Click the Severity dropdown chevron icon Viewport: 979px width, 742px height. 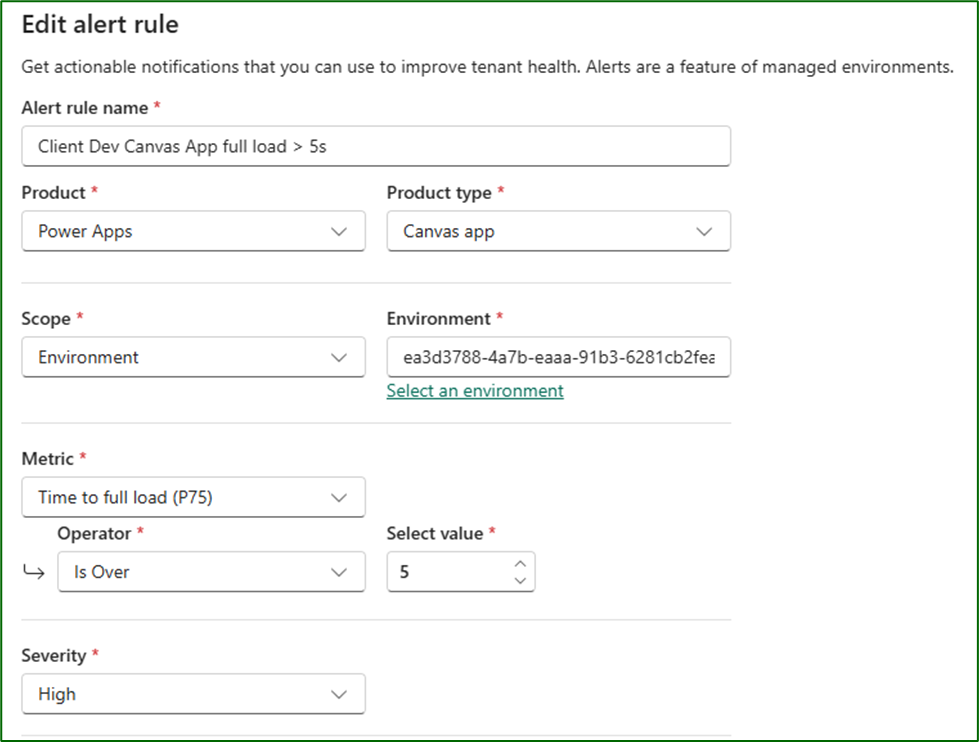tap(339, 694)
